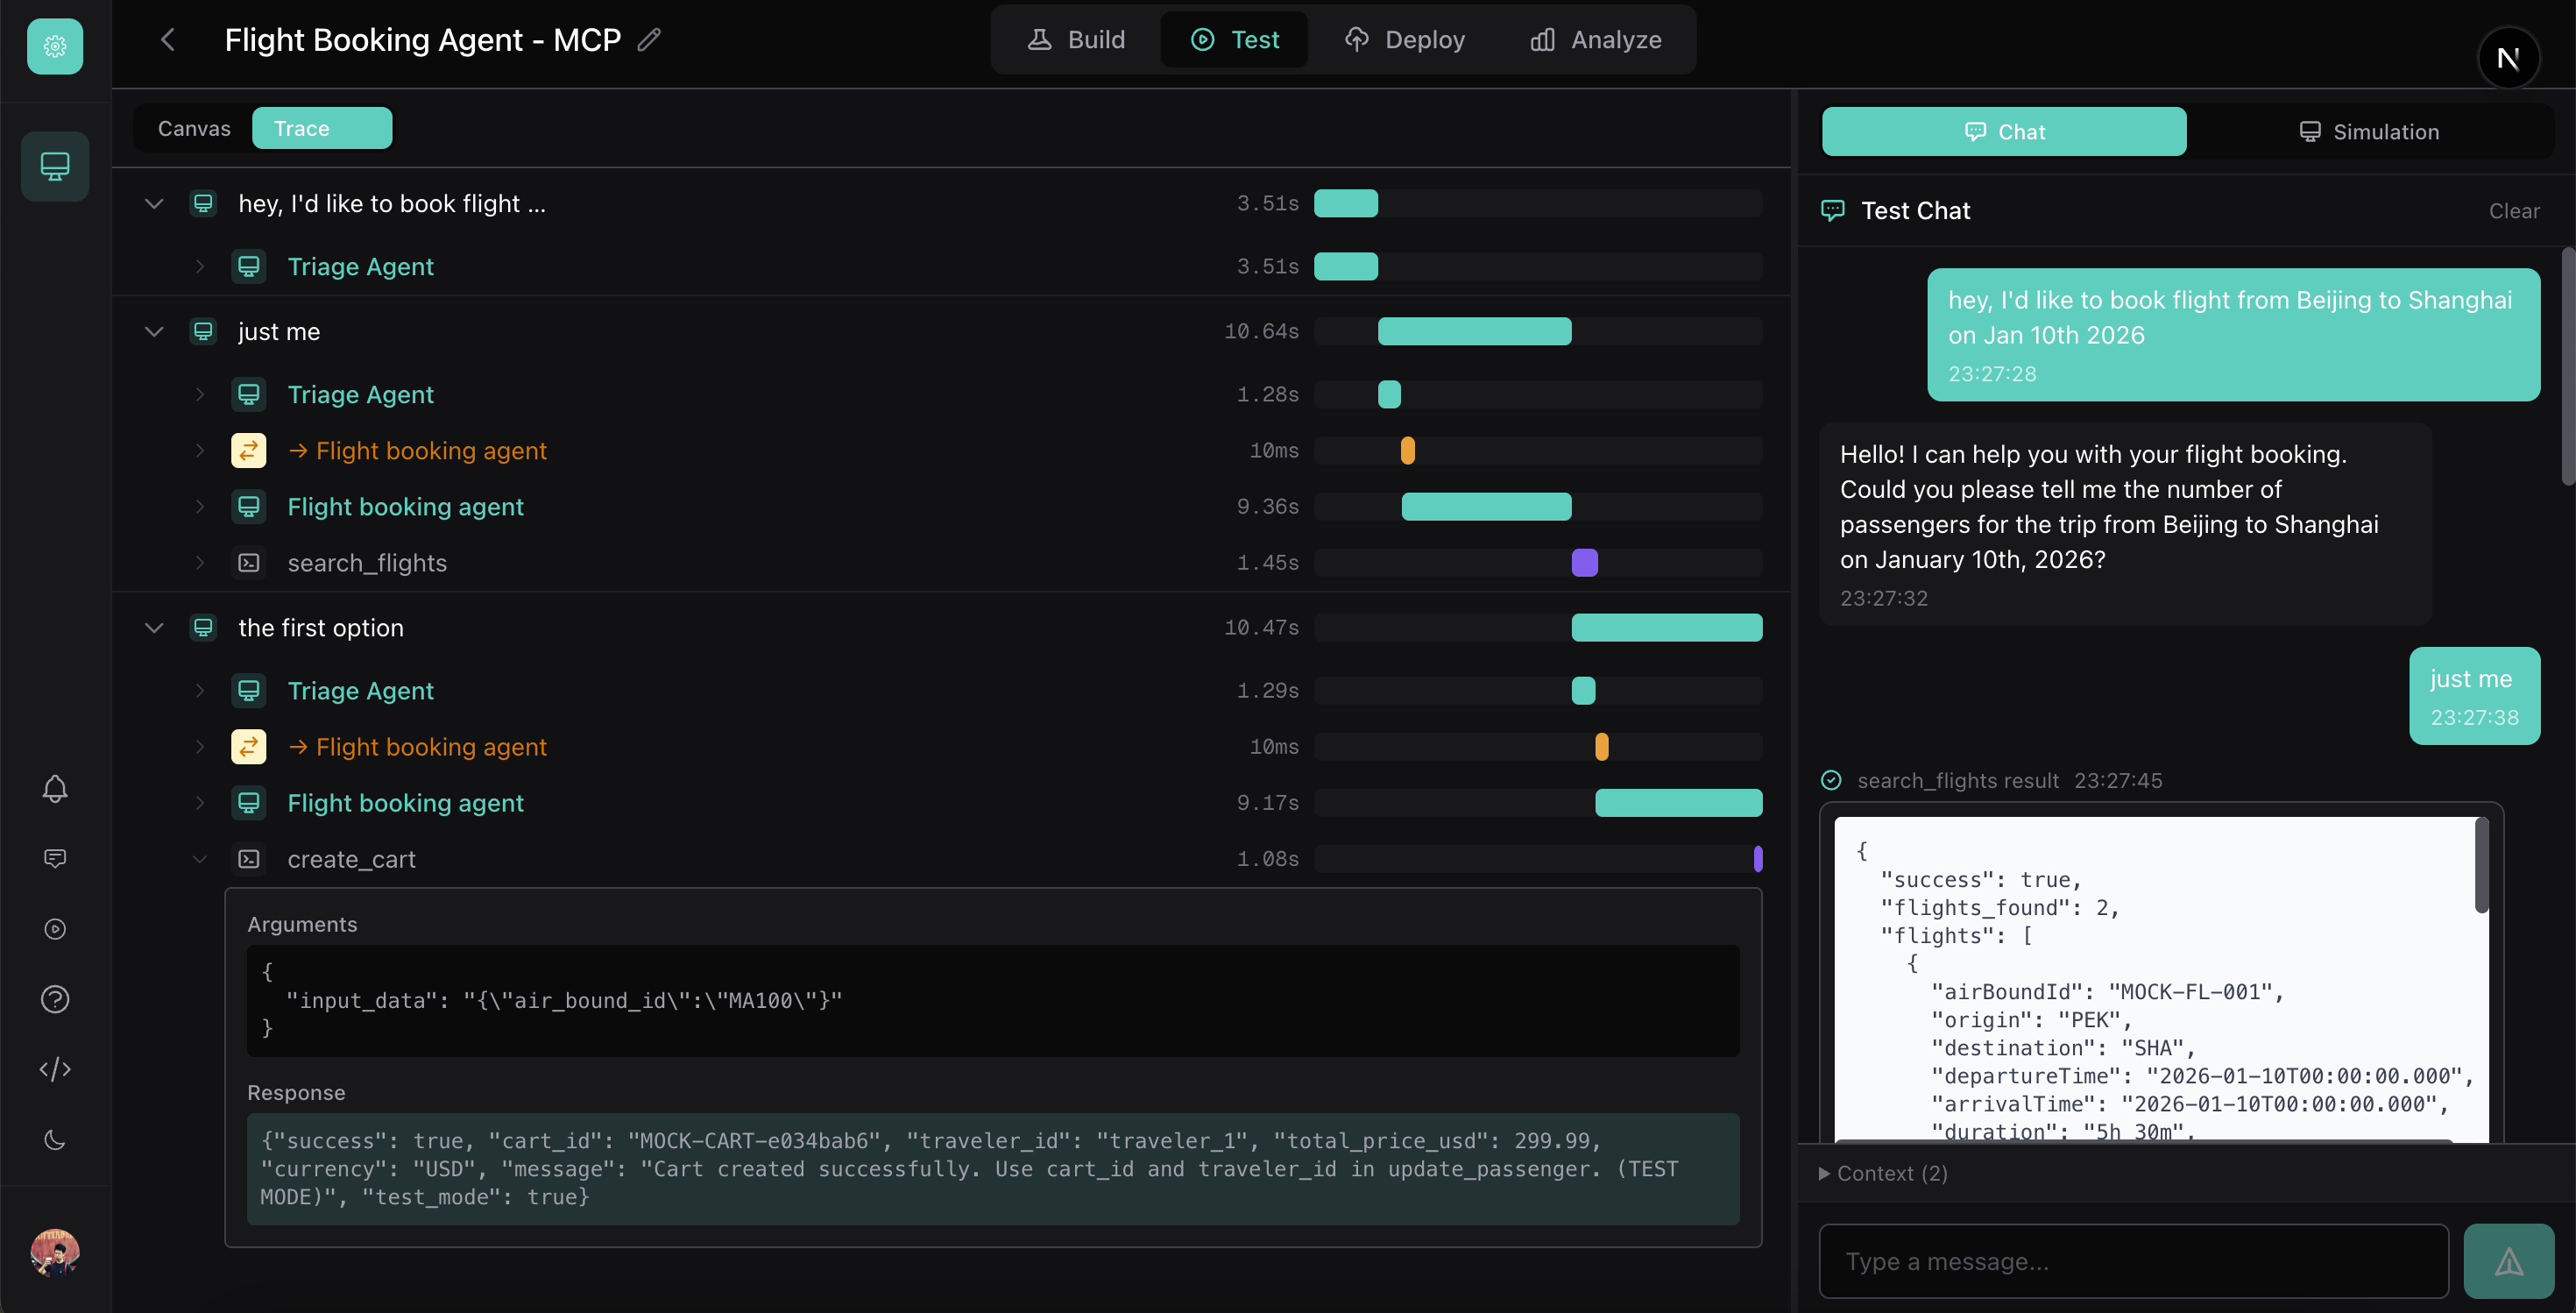Click the handoff icon on first Flight booking agent row
This screenshot has height=1313, width=2576.
pyautogui.click(x=248, y=451)
